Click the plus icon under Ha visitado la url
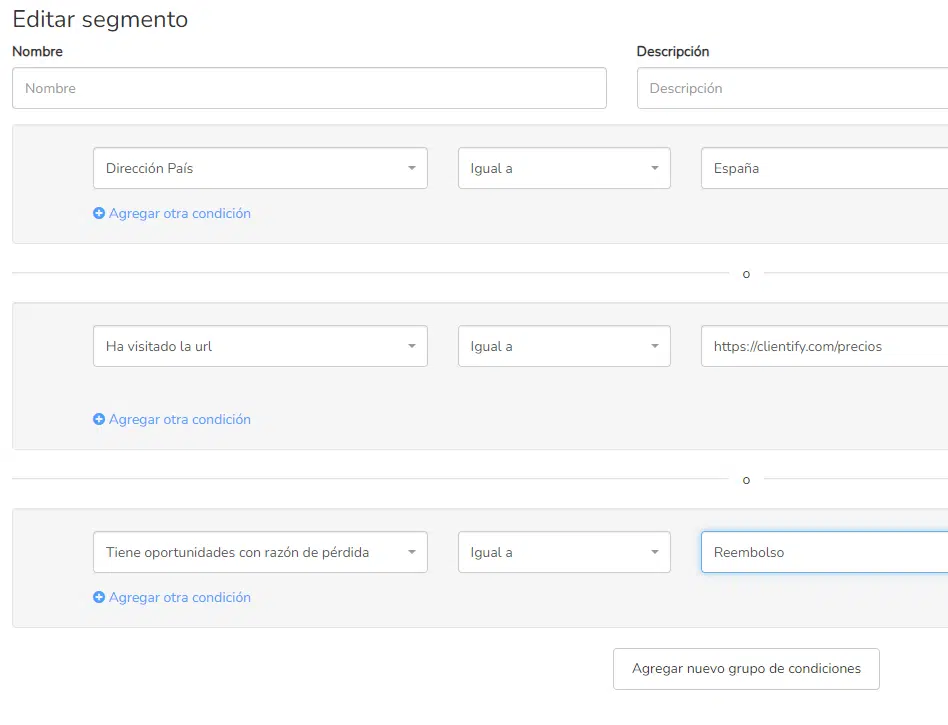The height and width of the screenshot is (725, 948). (x=99, y=419)
